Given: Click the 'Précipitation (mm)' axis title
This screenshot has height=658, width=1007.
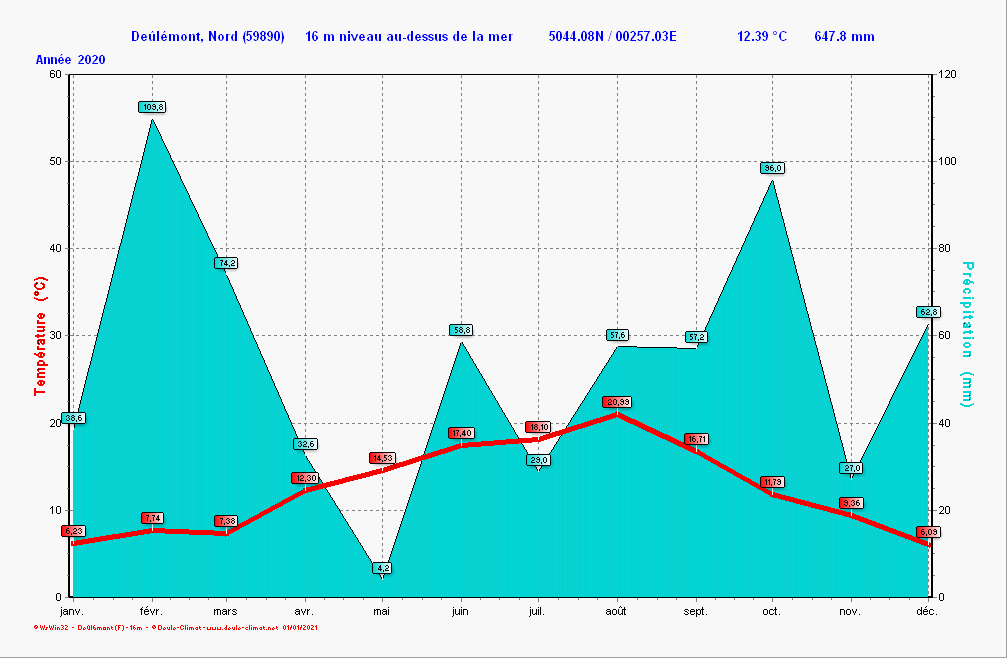Looking at the screenshot, I should [966, 334].
